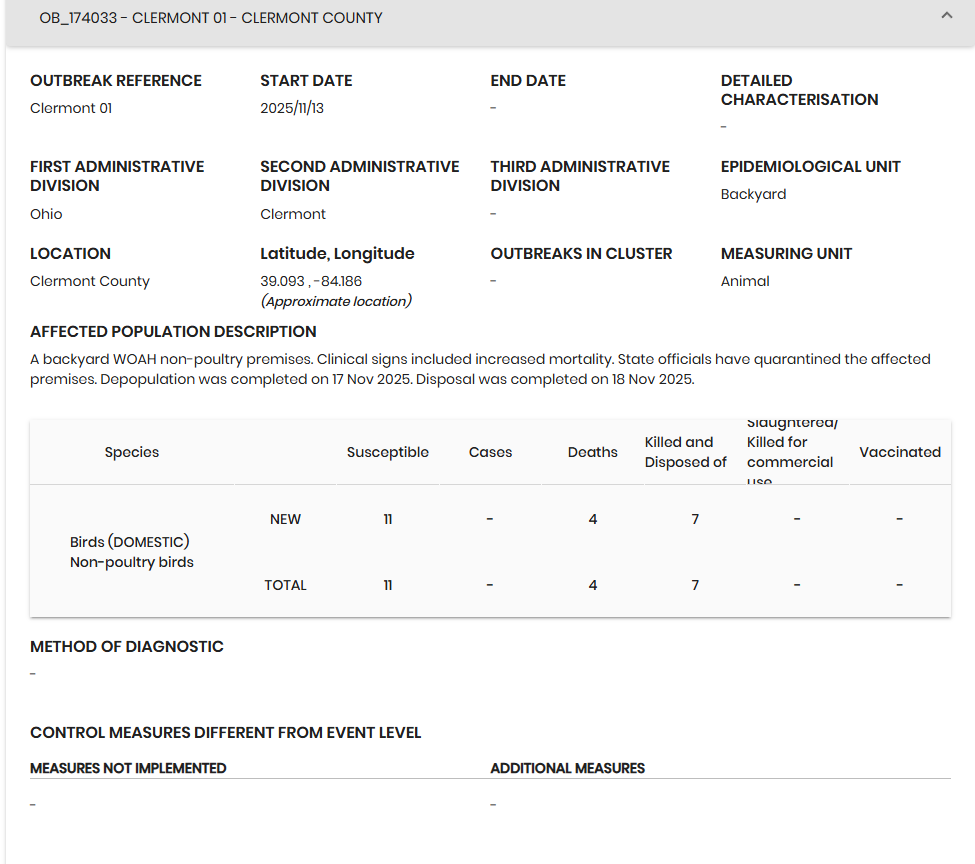Select the TOTAL row label
The height and width of the screenshot is (864, 975).
285,585
